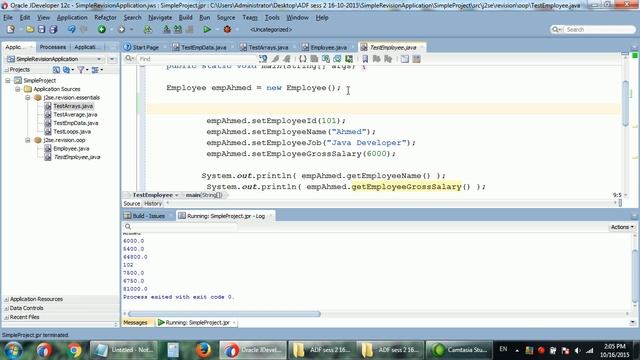
Task: Click the Working Sets filter icon
Action: pyautogui.click(x=82, y=70)
